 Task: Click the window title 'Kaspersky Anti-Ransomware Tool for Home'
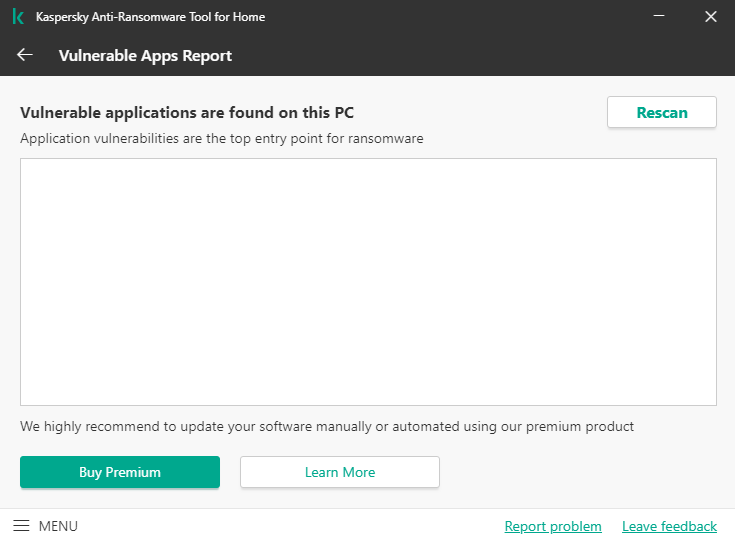coord(150,17)
